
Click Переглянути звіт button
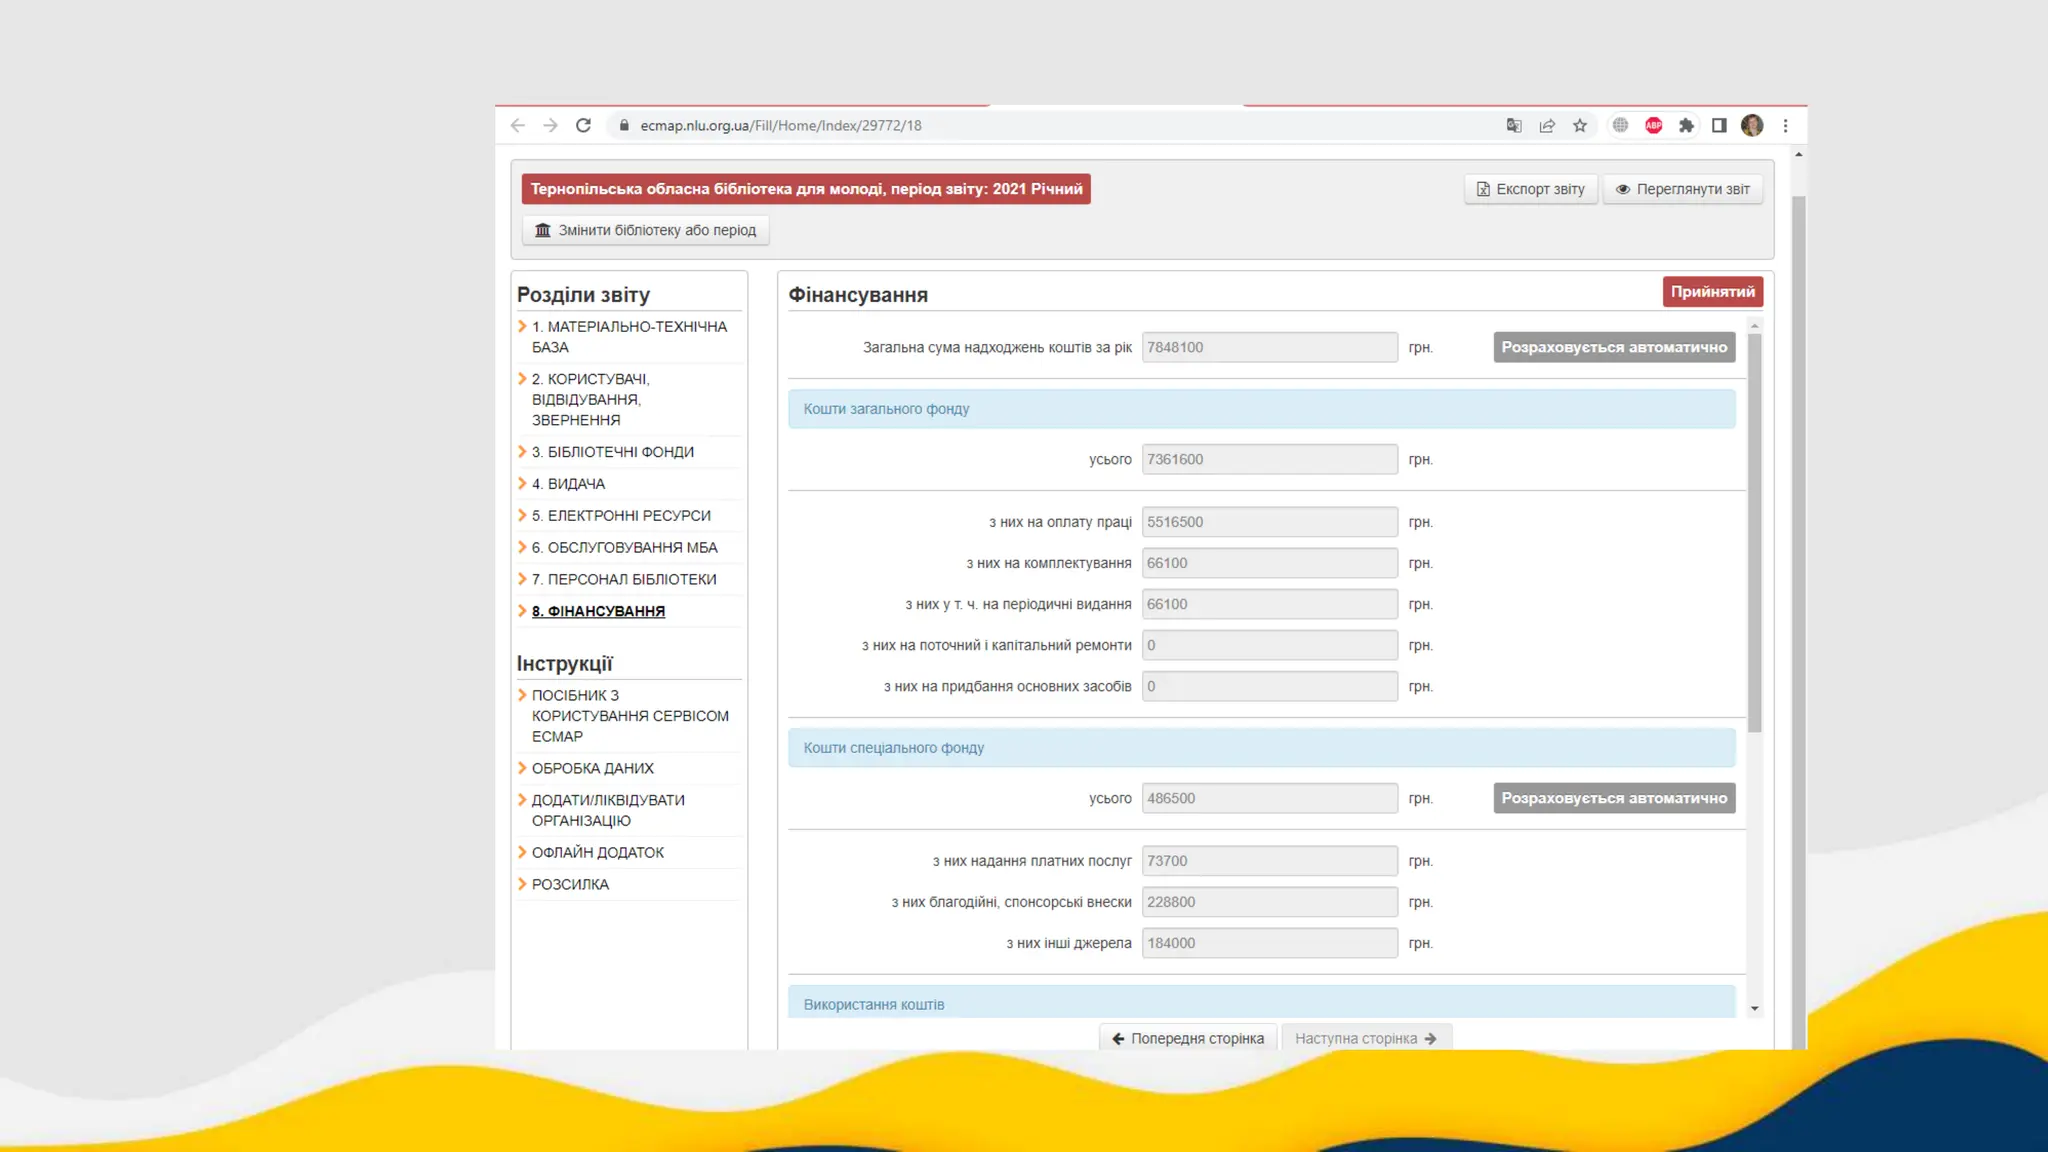tap(1683, 189)
